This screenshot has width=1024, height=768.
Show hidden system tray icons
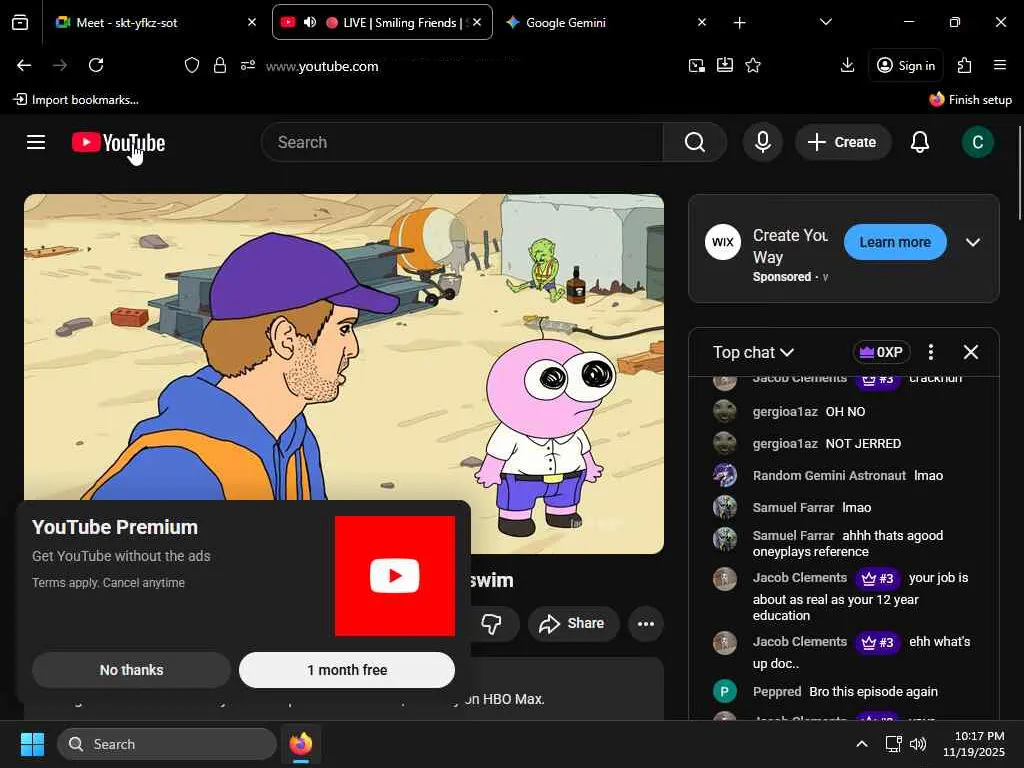coord(862,744)
